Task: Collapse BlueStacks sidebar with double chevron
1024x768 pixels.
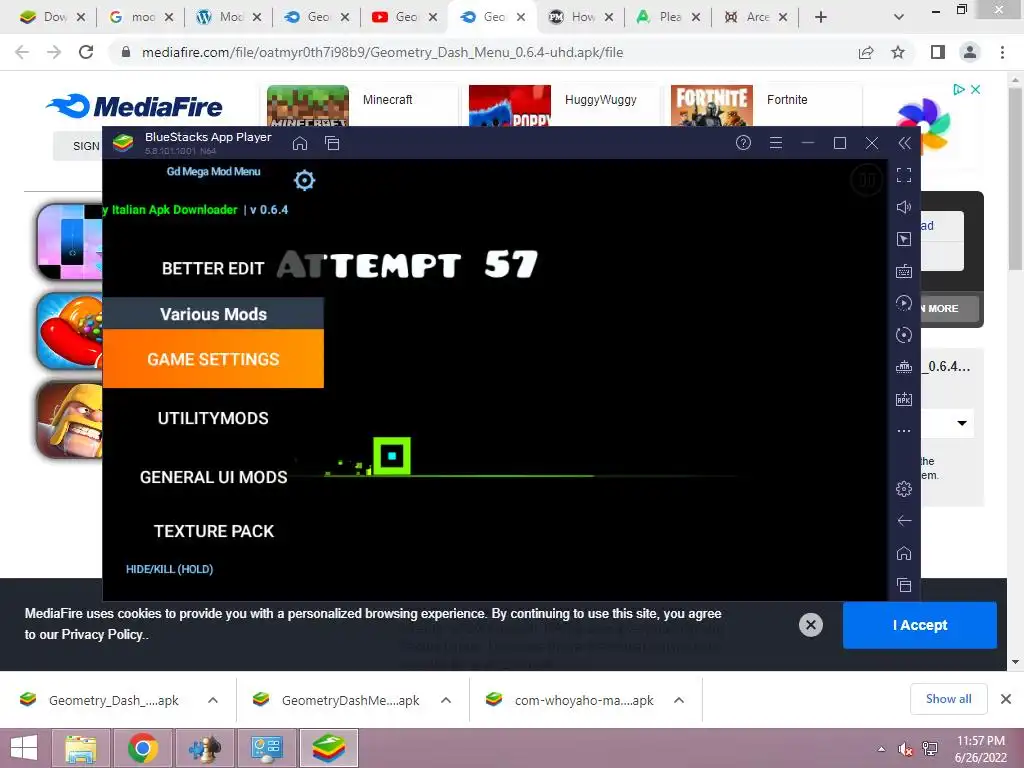Action: point(904,143)
